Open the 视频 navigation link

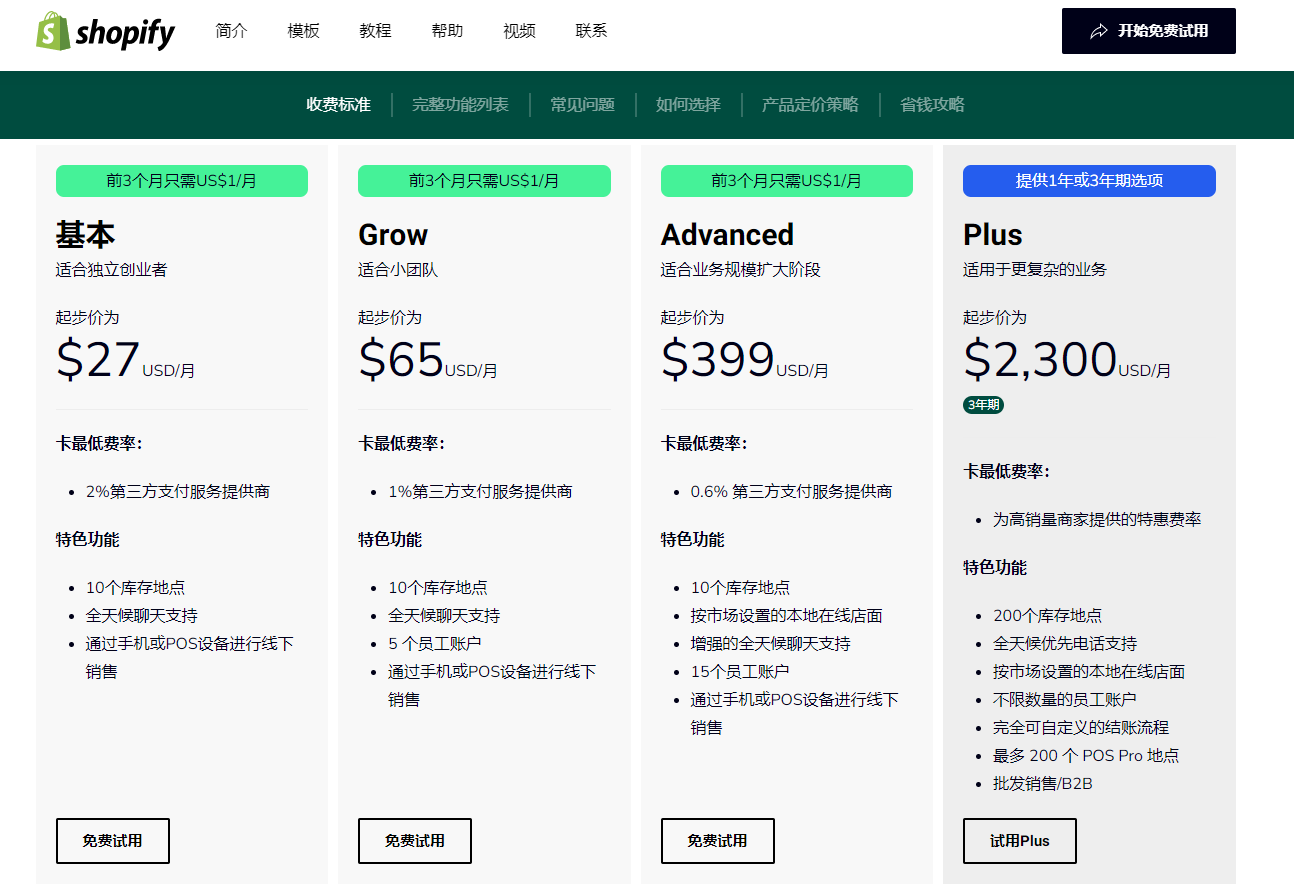(x=519, y=31)
